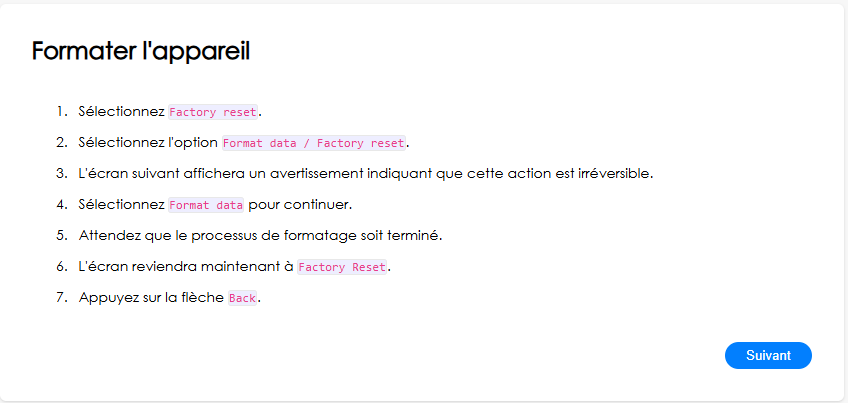Click the text "pour continuer" in step 4
This screenshot has width=848, height=403.
[x=300, y=205]
